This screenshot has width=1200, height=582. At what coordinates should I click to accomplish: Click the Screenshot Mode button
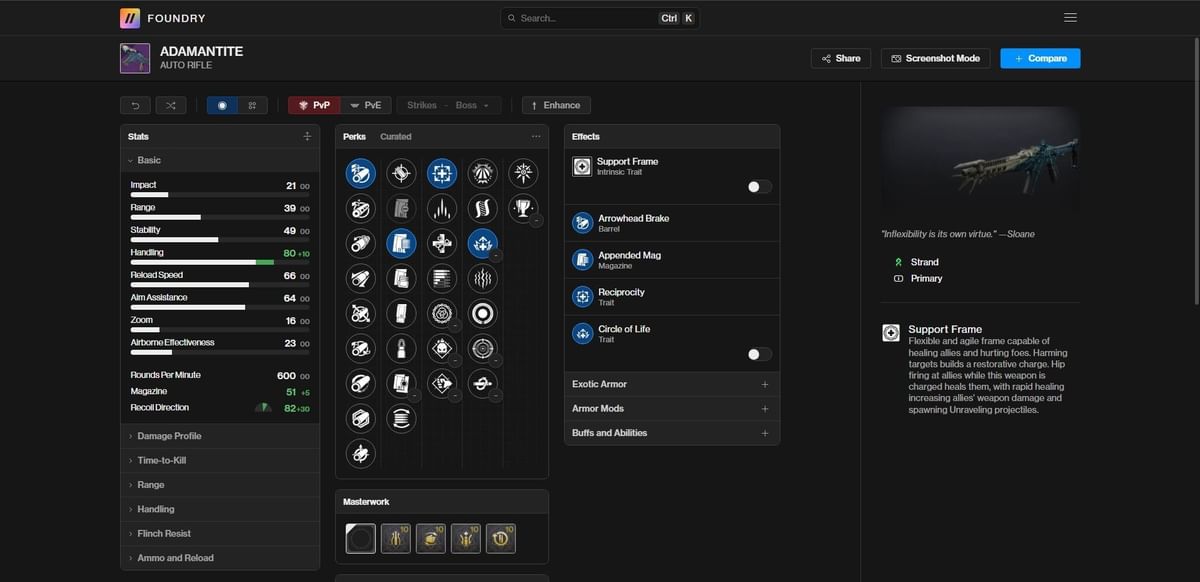(x=935, y=58)
